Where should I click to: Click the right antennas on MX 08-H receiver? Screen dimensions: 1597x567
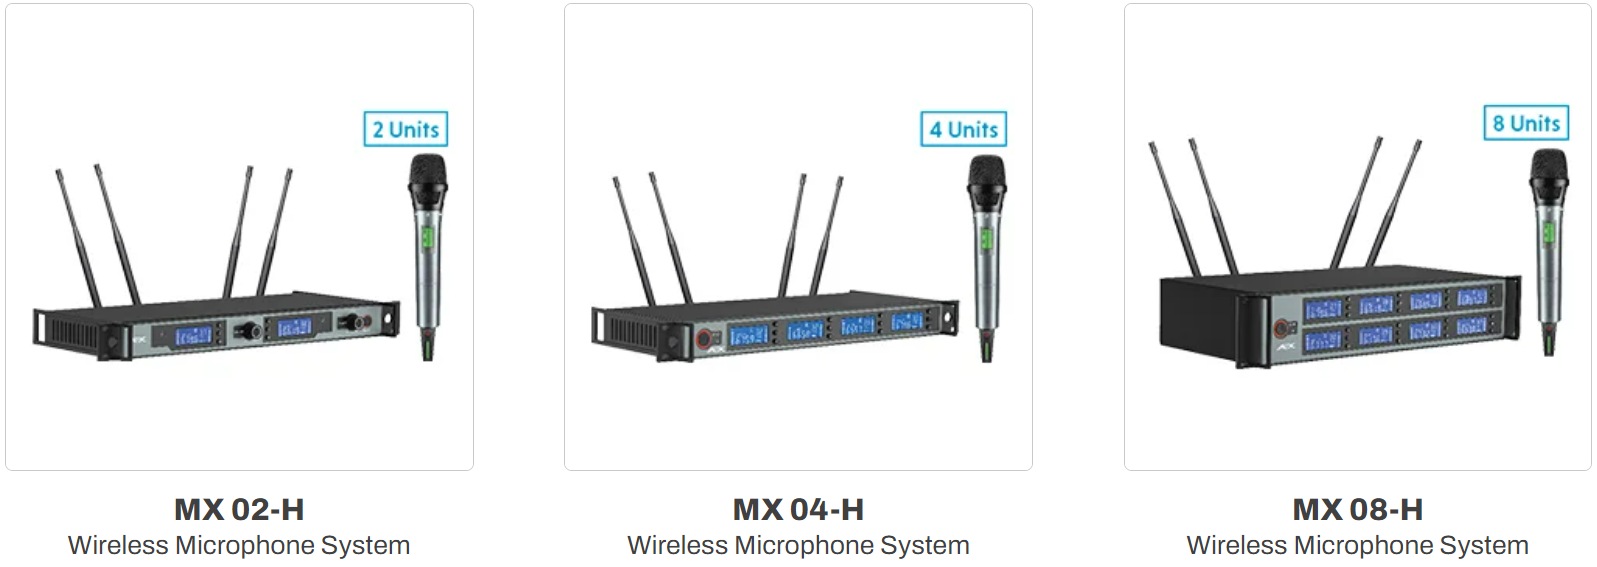[x=1376, y=203]
